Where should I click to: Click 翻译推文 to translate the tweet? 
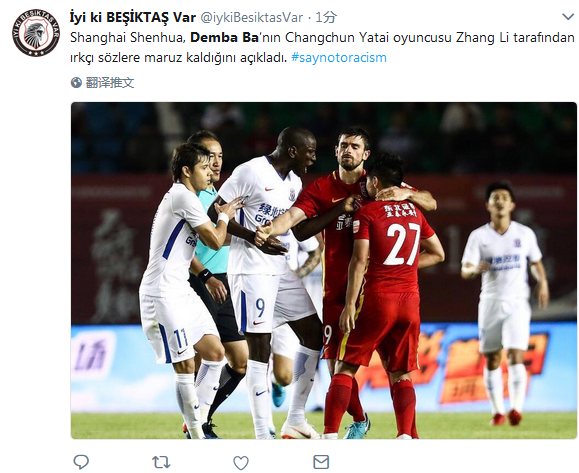(x=110, y=82)
